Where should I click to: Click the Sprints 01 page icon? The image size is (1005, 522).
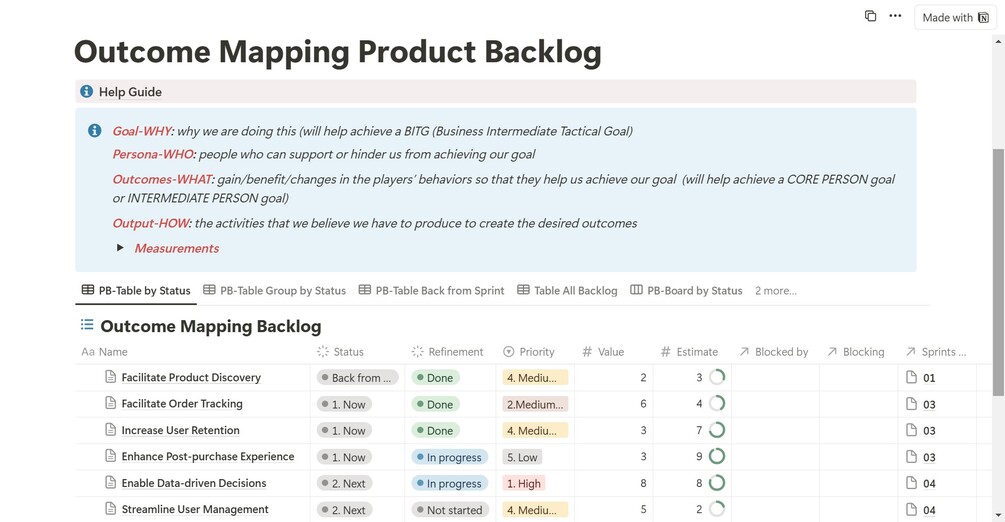tap(911, 378)
